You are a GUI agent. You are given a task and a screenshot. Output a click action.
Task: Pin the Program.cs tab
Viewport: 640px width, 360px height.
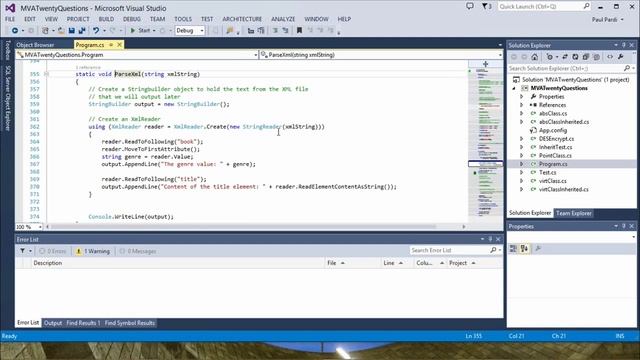click(111, 45)
